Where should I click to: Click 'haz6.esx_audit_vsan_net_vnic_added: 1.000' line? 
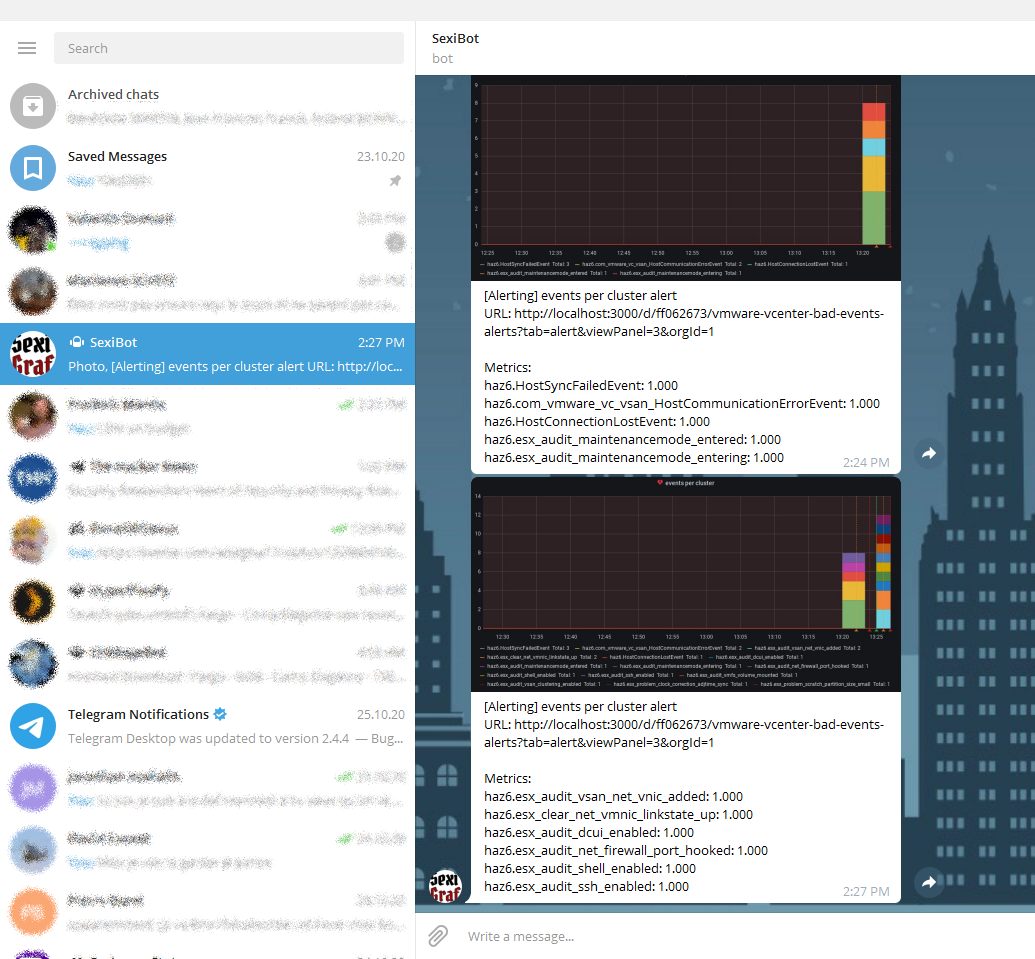pyautogui.click(x=613, y=797)
